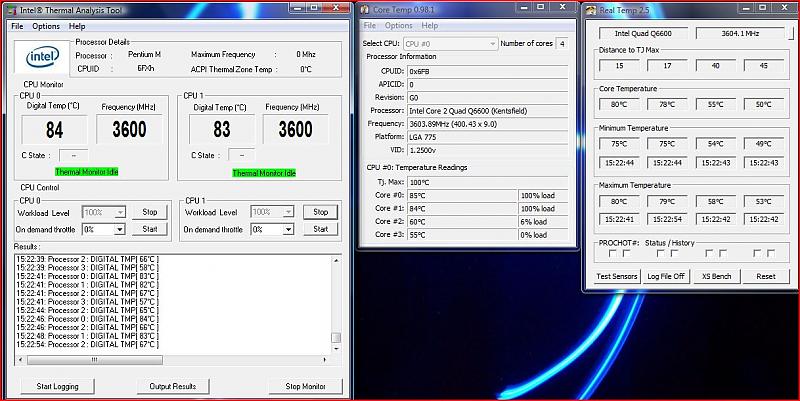Click the Processor field showing Q6600 (Kentsfield)
The width and height of the screenshot is (800, 401).
(487, 111)
